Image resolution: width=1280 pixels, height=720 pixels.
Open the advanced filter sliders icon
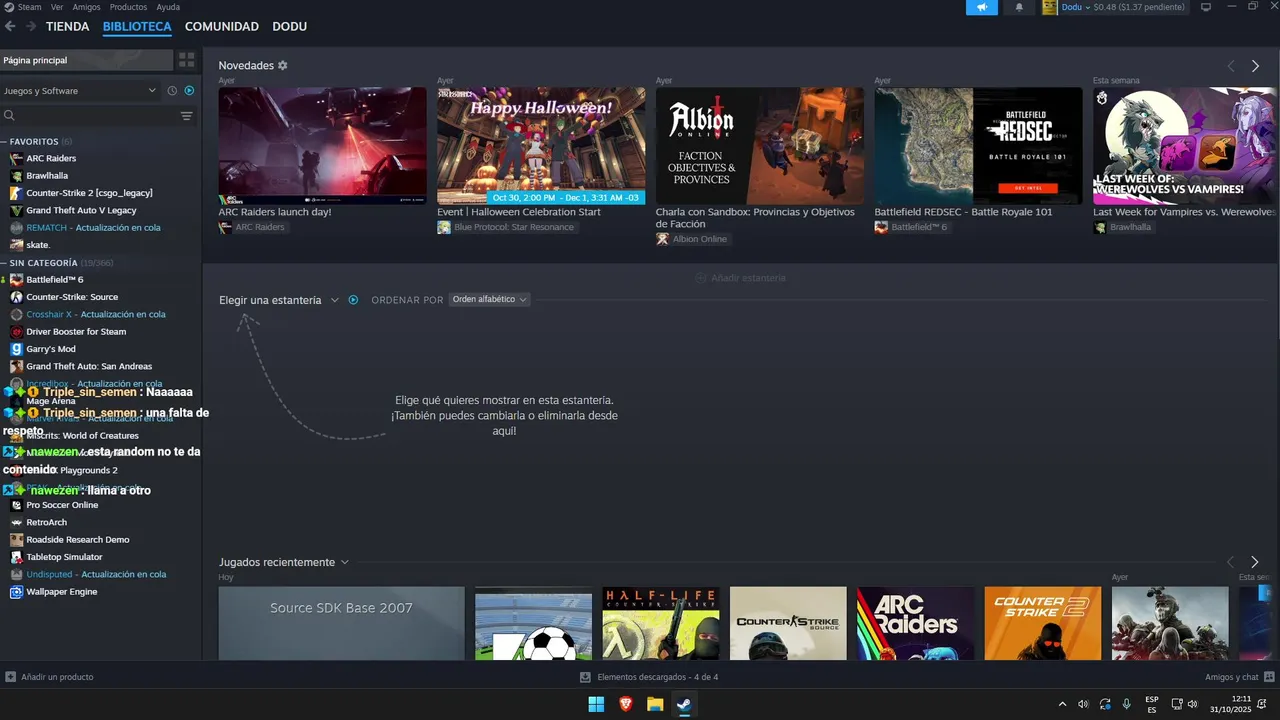pos(186,116)
